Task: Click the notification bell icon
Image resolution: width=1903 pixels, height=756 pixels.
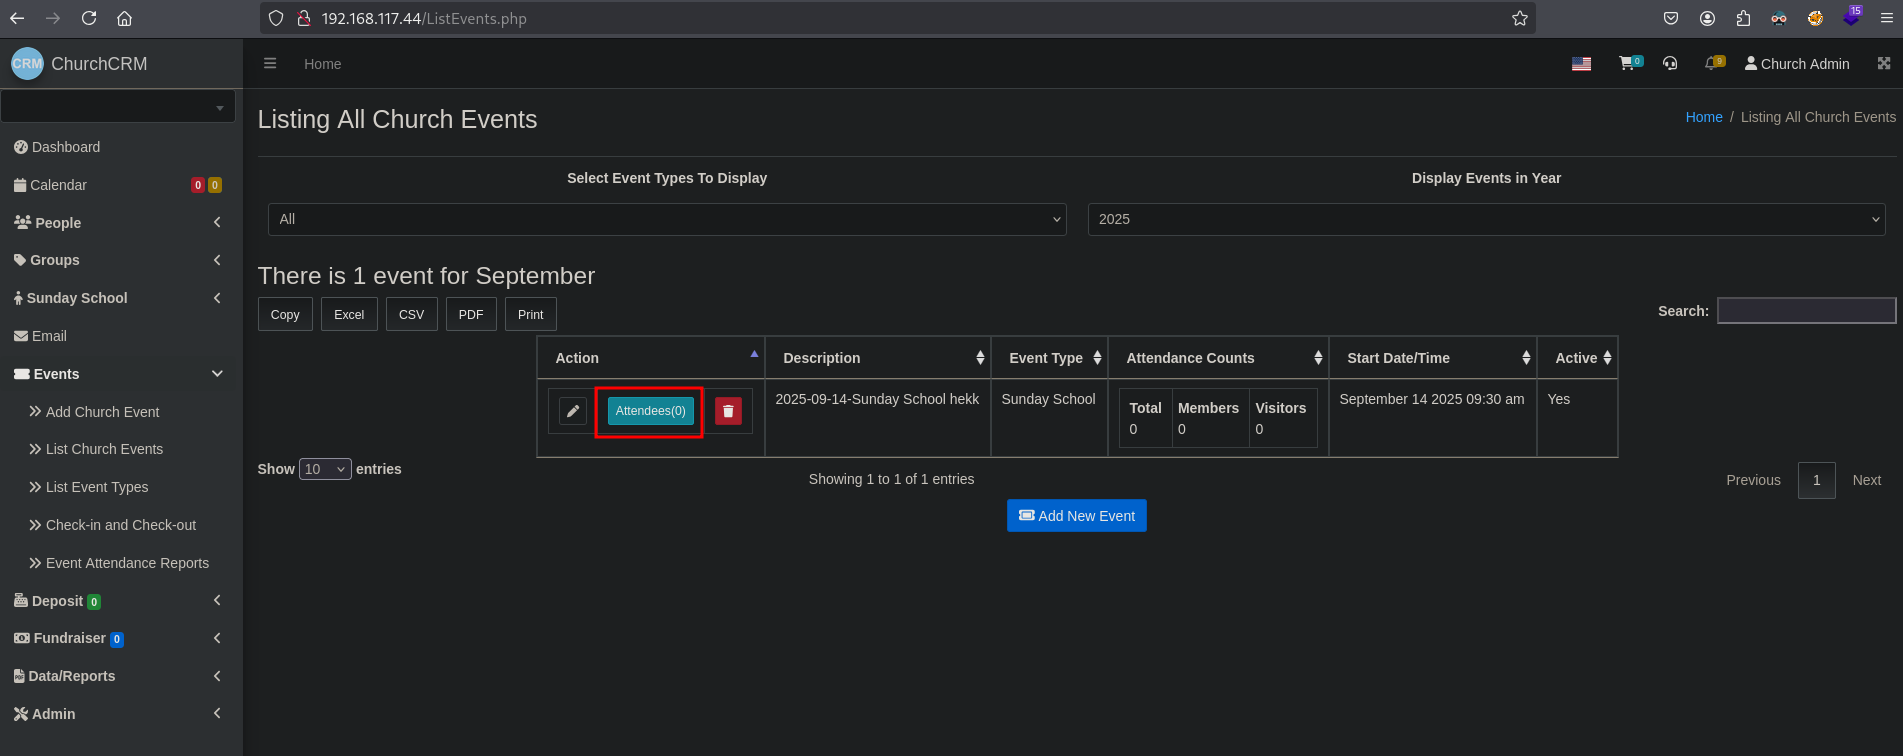Action: (1712, 64)
